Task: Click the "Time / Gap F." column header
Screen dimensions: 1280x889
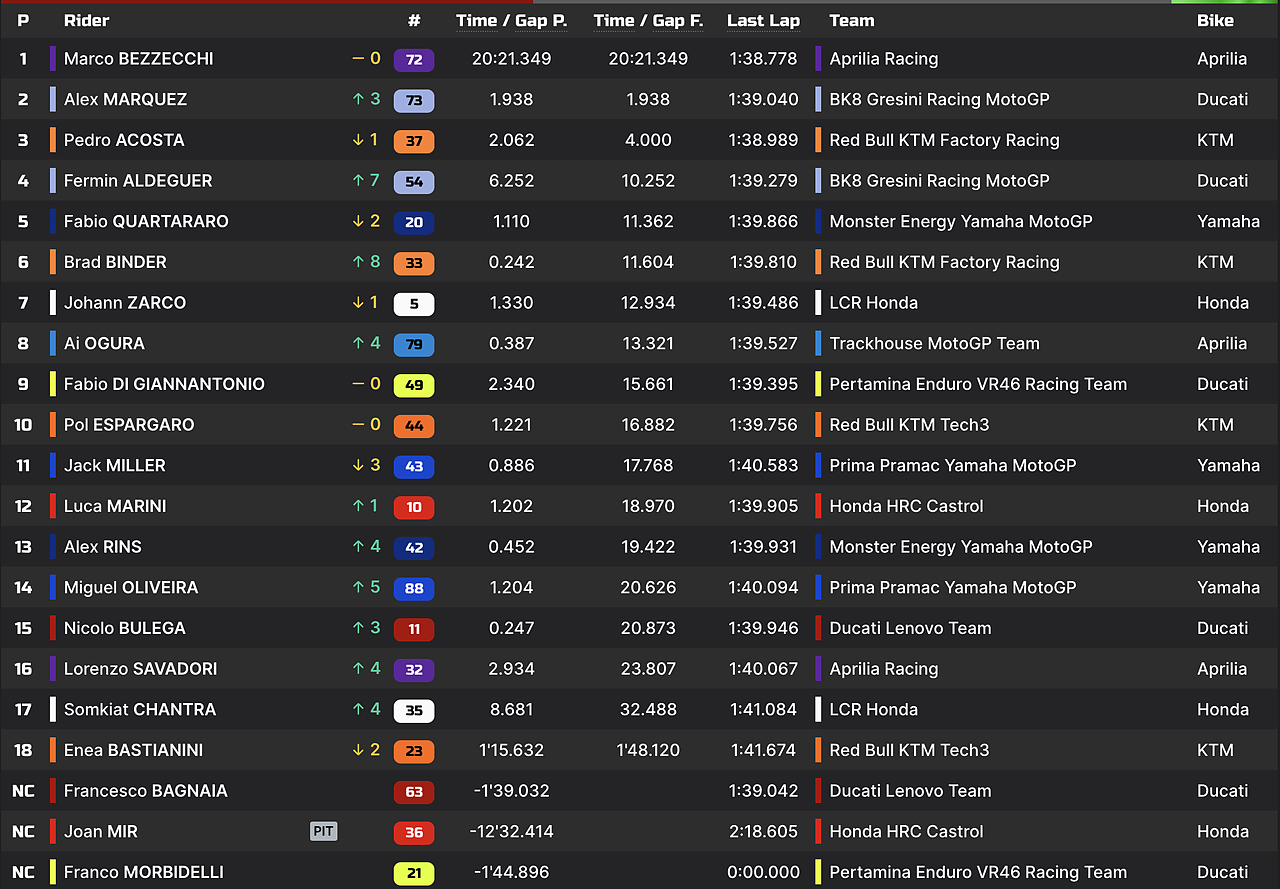Action: (x=648, y=20)
